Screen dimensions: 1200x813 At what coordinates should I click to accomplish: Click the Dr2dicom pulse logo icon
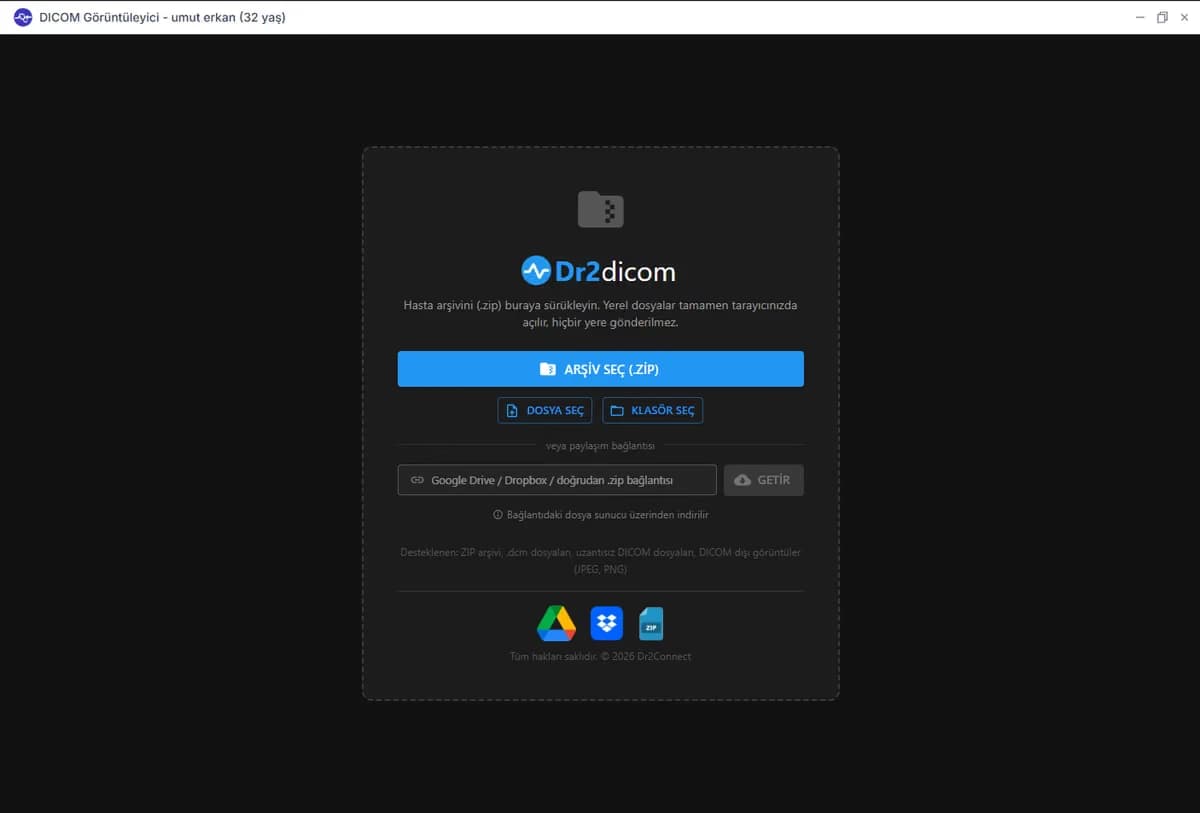[536, 271]
